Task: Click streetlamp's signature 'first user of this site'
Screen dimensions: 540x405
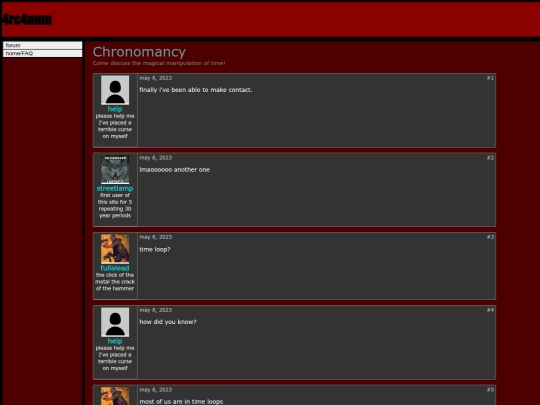Action: click(115, 205)
